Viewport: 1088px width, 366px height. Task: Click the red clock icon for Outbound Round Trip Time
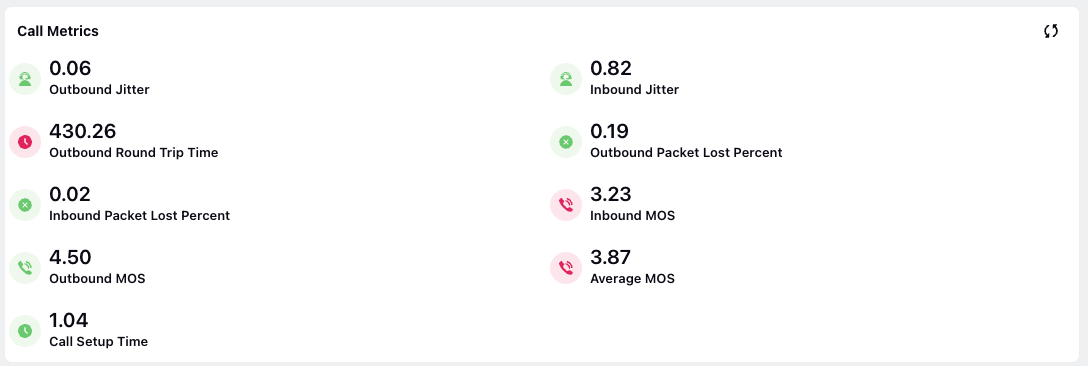tap(25, 142)
